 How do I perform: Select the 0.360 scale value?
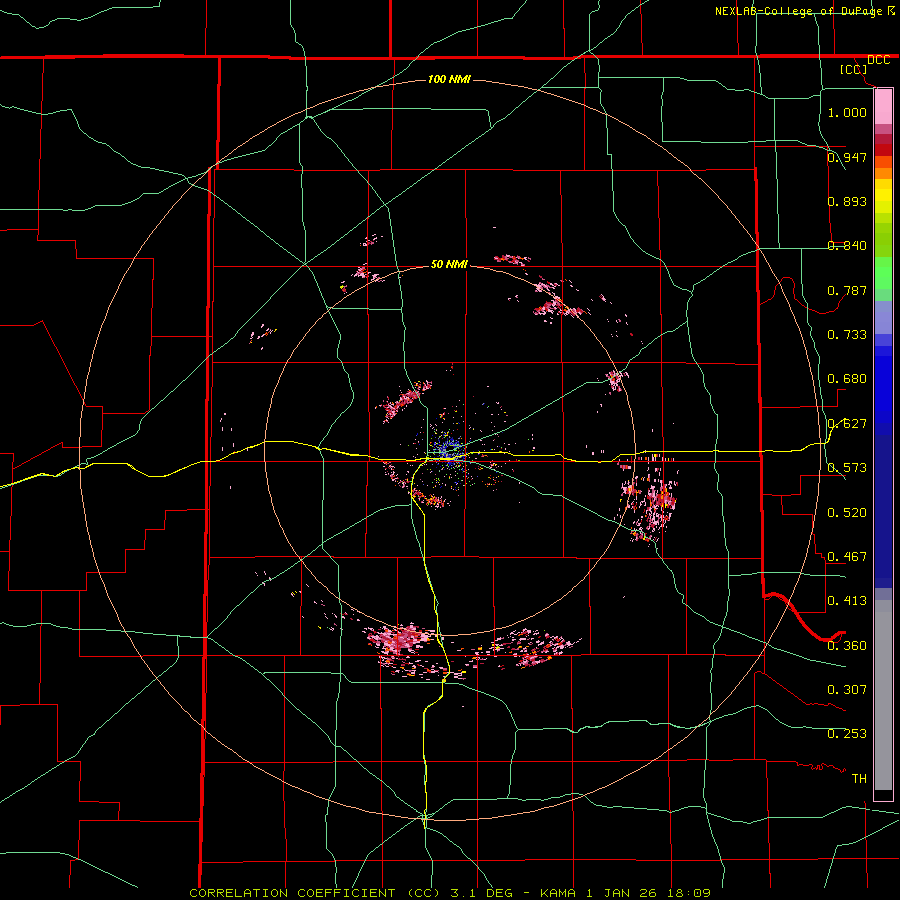[847, 646]
